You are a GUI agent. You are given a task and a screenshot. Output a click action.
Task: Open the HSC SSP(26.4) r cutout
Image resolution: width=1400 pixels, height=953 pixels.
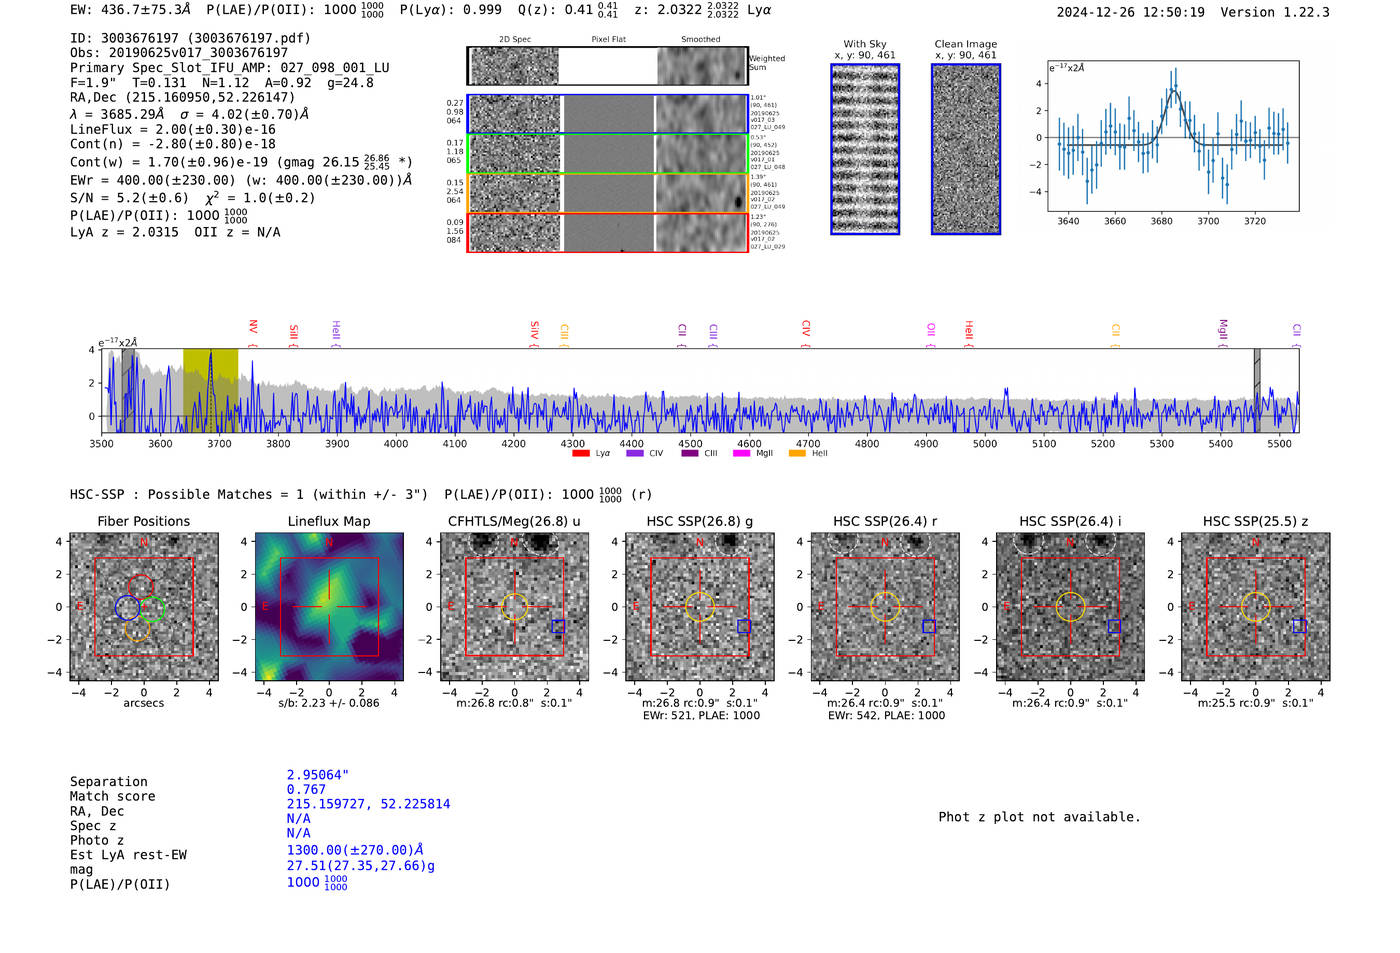(x=885, y=606)
